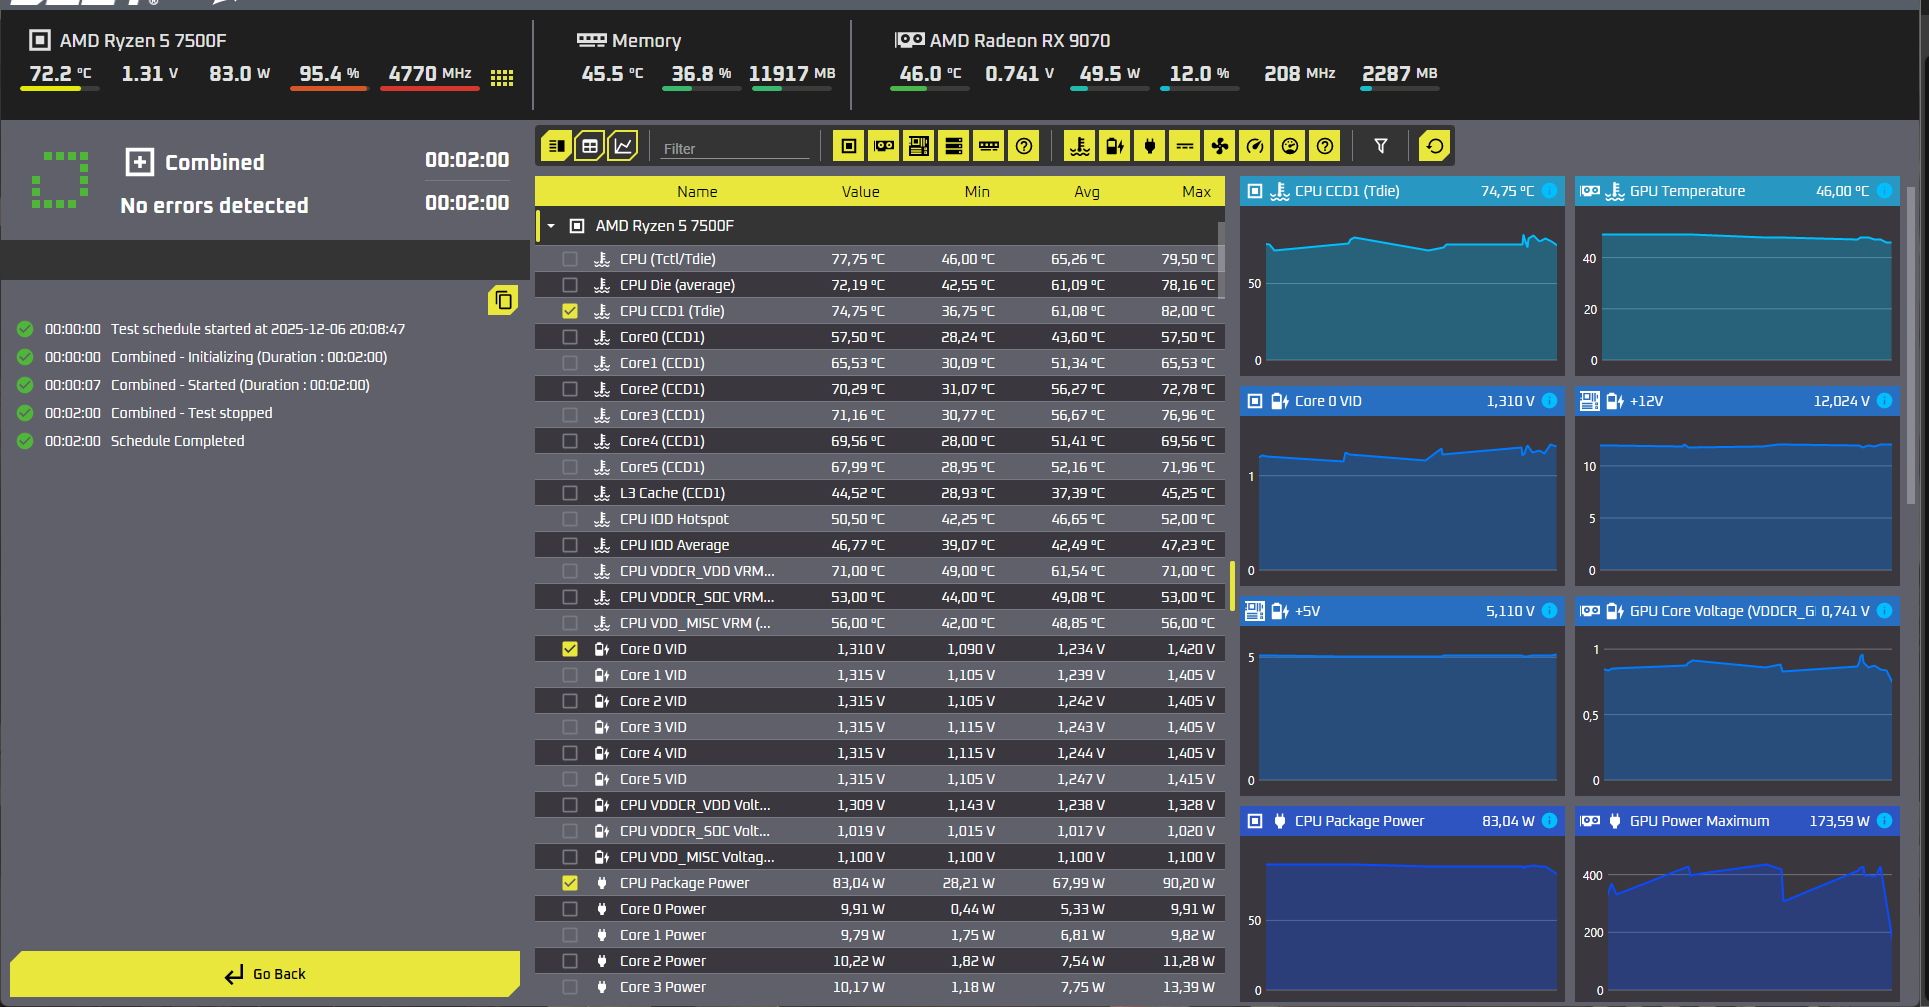Viewport: 1929px width, 1007px height.
Task: Sort the table by the Min column
Action: (x=977, y=192)
